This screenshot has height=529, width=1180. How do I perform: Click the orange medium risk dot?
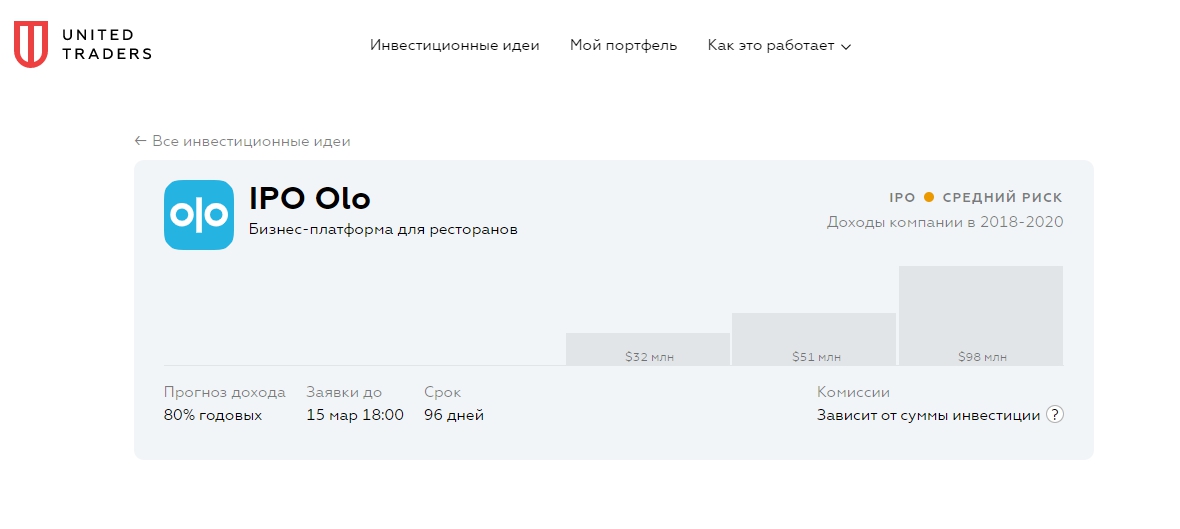click(x=929, y=197)
